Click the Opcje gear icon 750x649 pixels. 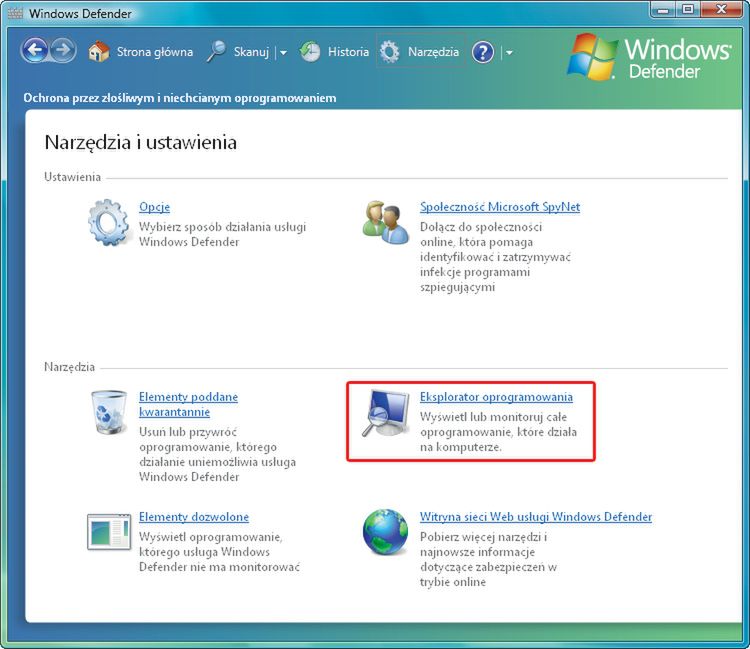109,222
